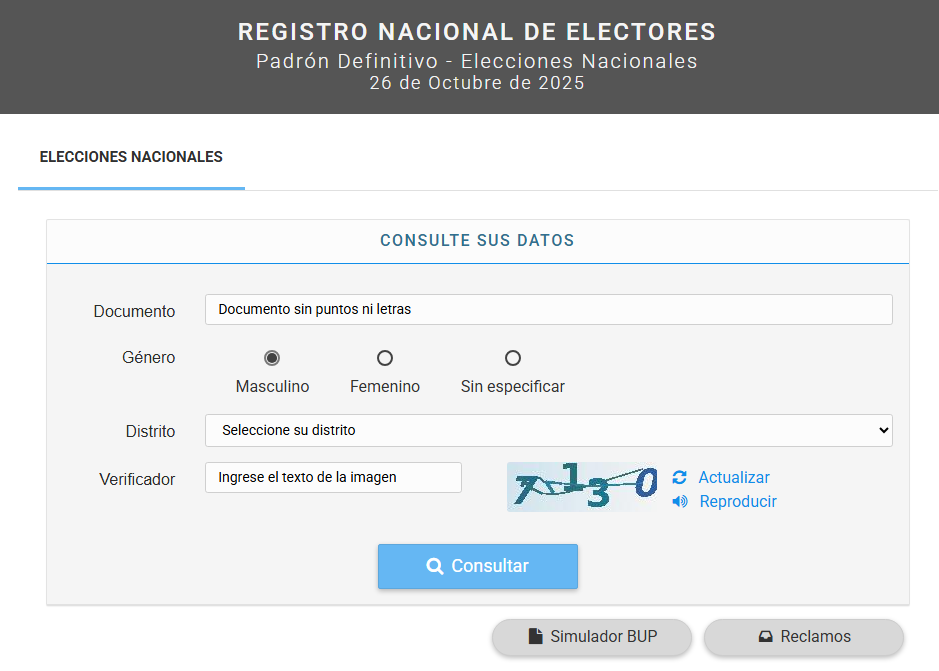Click the refresh icon beside Actualizar
The height and width of the screenshot is (671, 939).
pos(680,478)
